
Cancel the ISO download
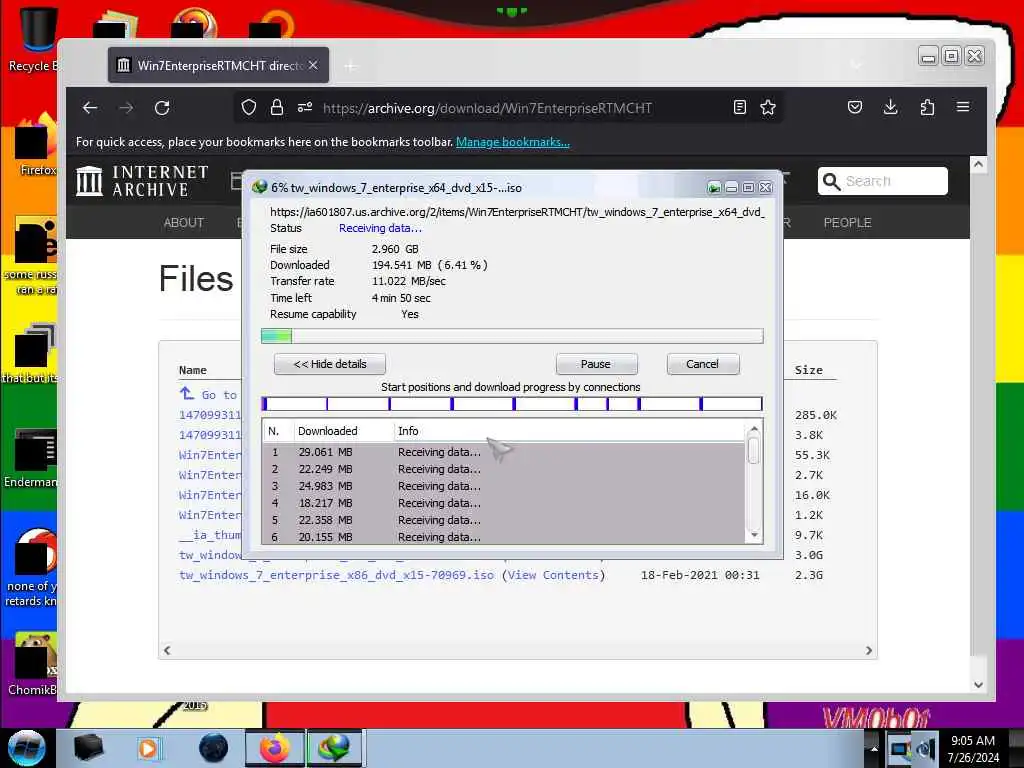[703, 364]
